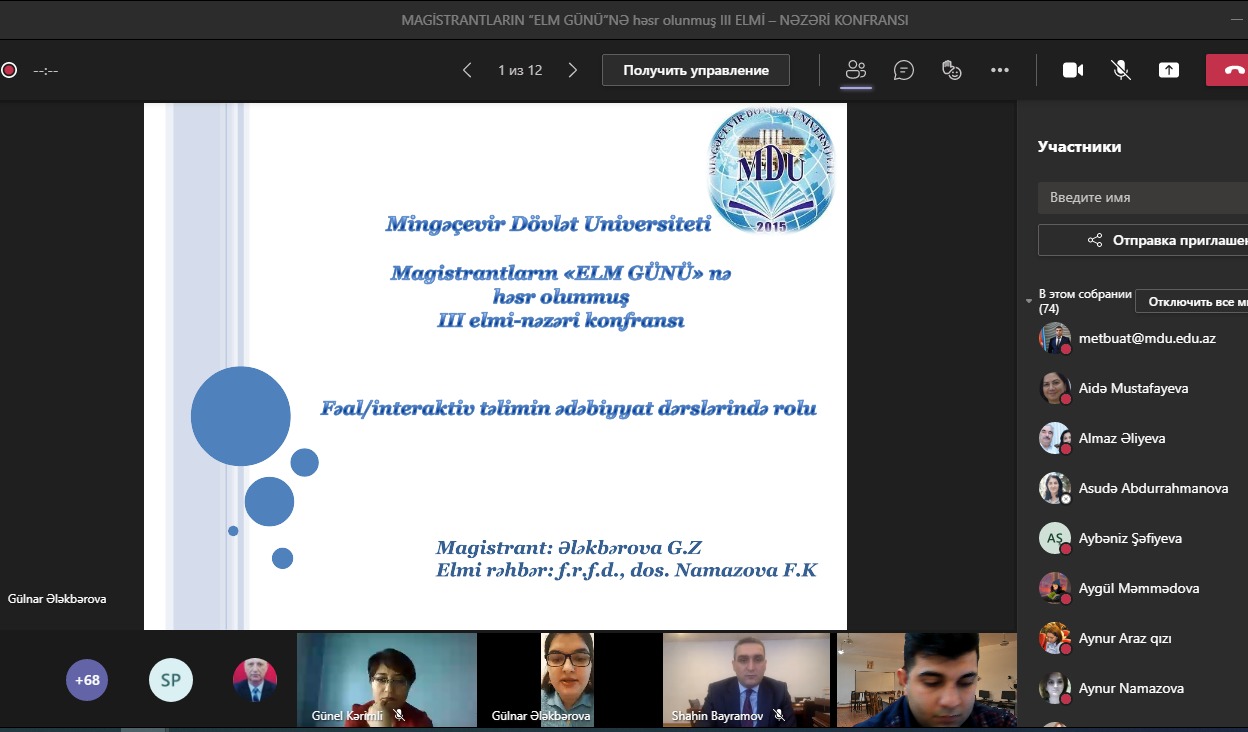1248x732 pixels.
Task: Toggle the microphone mute button
Action: (x=1121, y=70)
